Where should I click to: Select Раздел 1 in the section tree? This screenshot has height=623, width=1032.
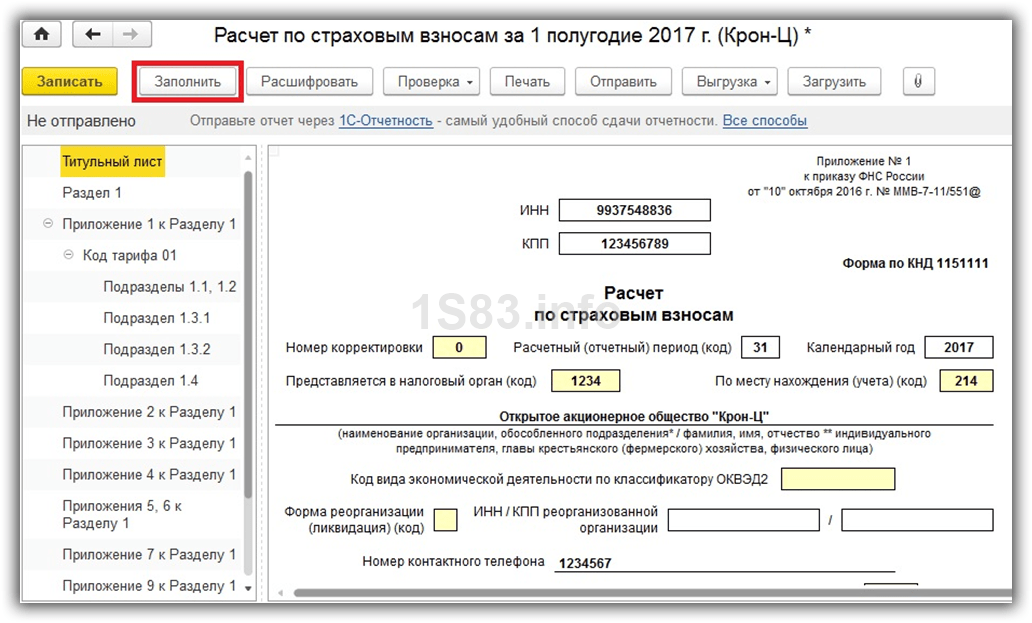coord(92,193)
